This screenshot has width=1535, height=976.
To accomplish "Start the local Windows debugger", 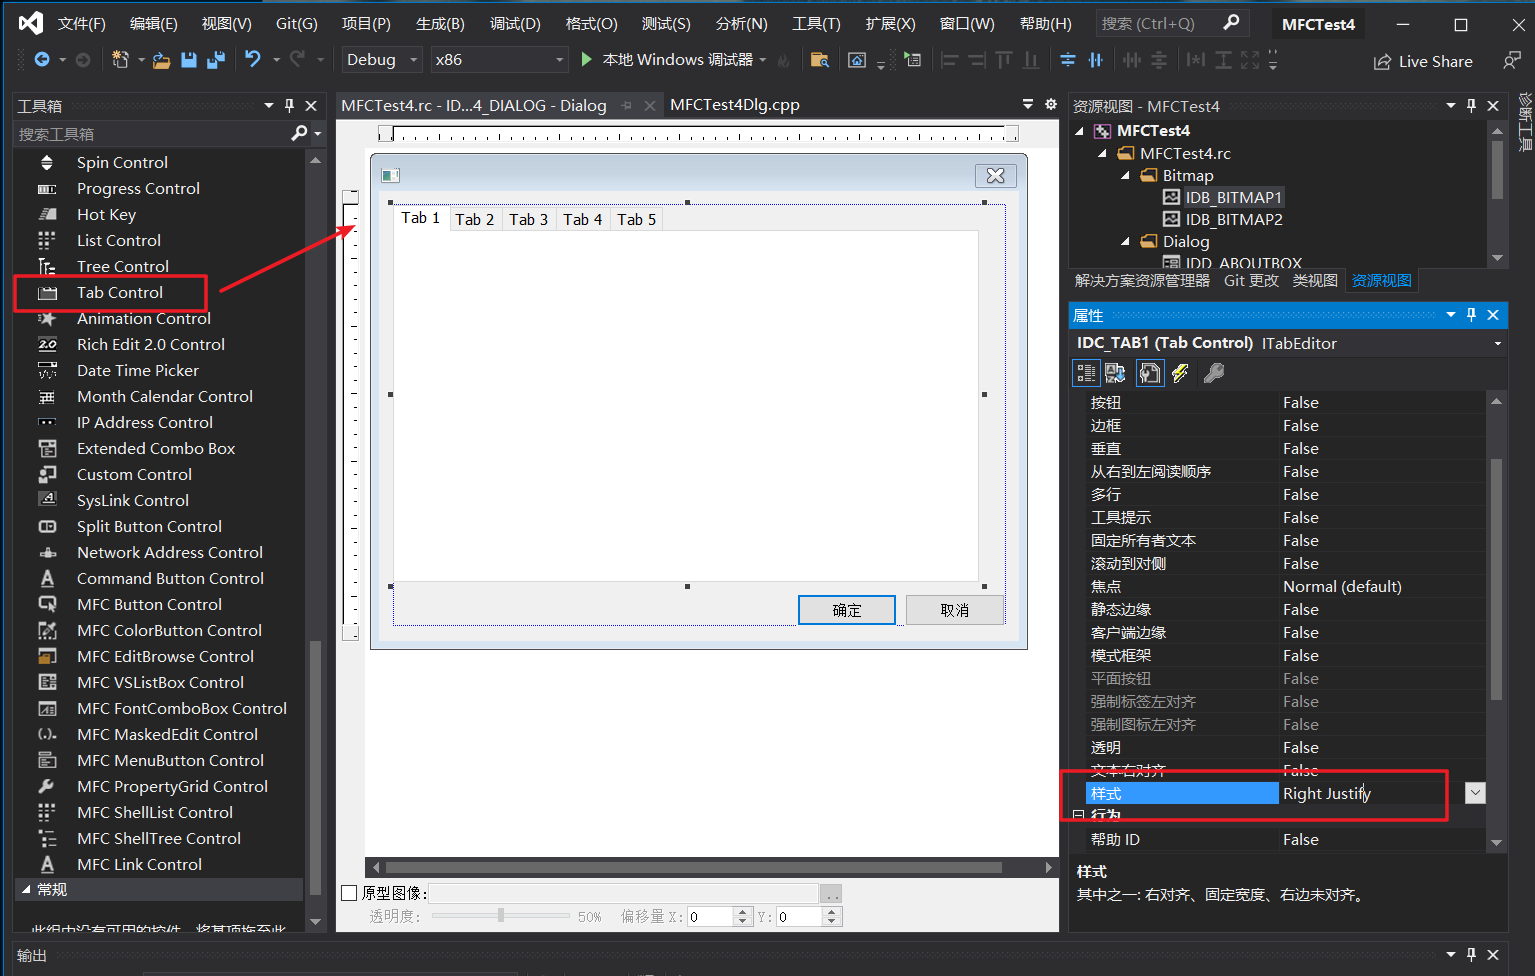I will point(667,60).
